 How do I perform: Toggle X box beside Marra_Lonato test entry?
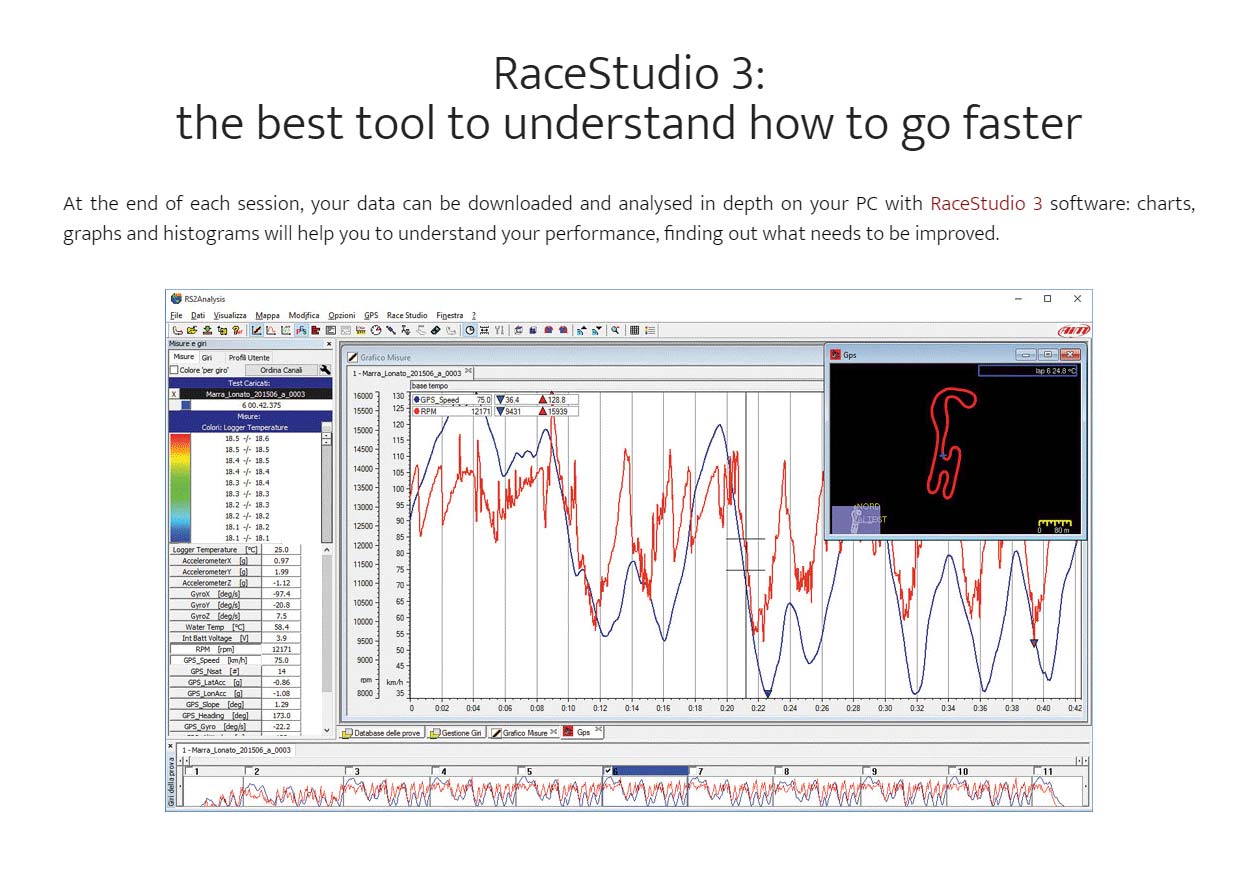[173, 394]
